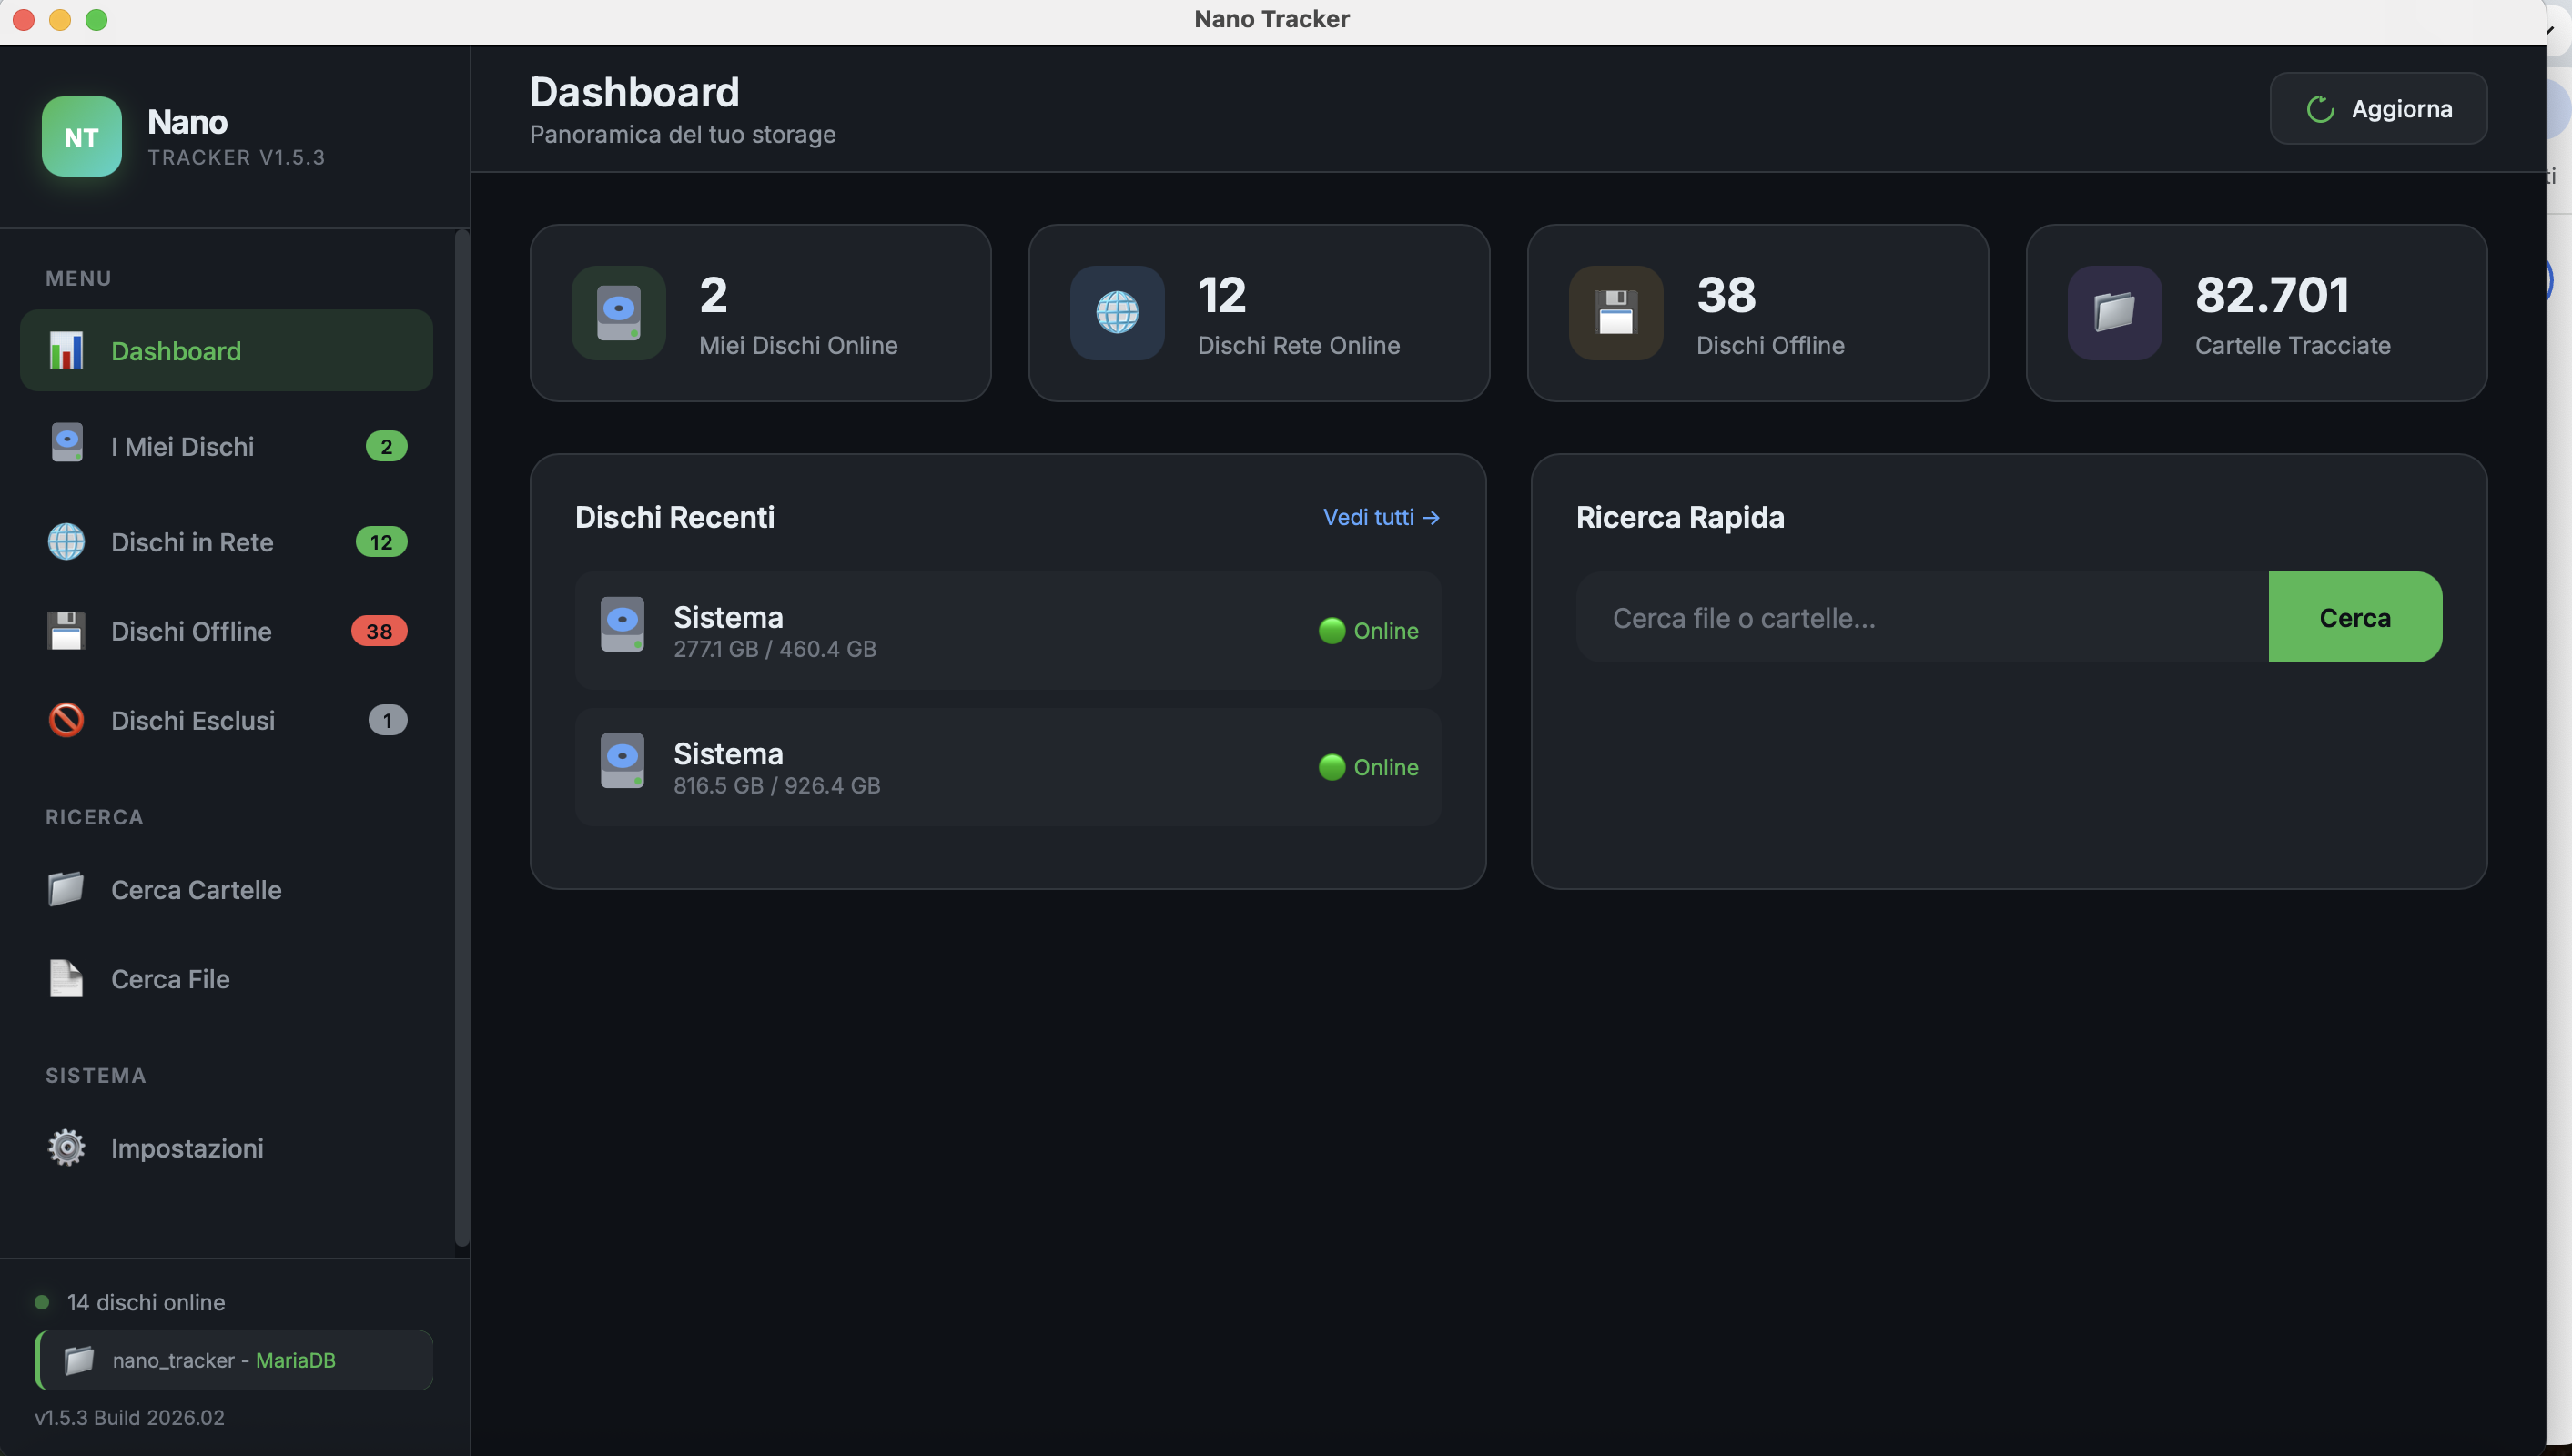Open the Vedi tutti link in Dischi Recenti
Screen dimensions: 2572x1456
[1381, 517]
